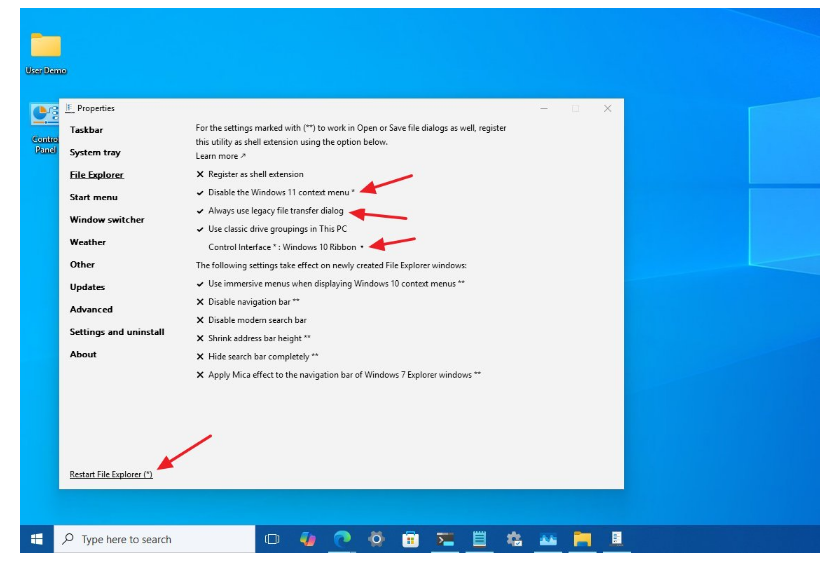Open Task View from the taskbar

(x=271, y=539)
